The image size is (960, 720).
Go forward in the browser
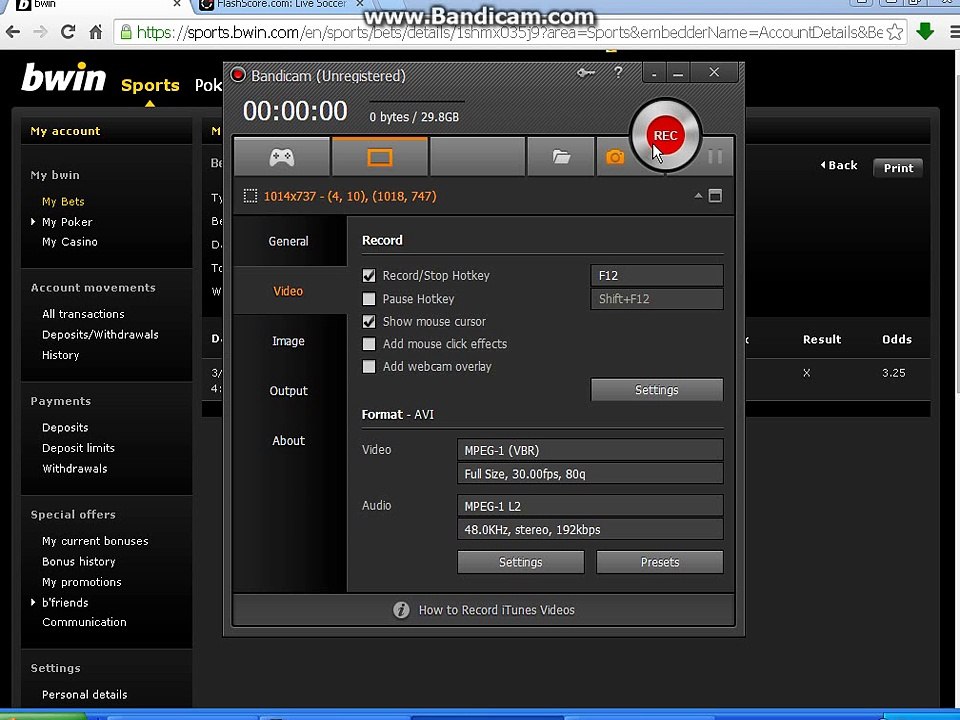click(x=40, y=32)
